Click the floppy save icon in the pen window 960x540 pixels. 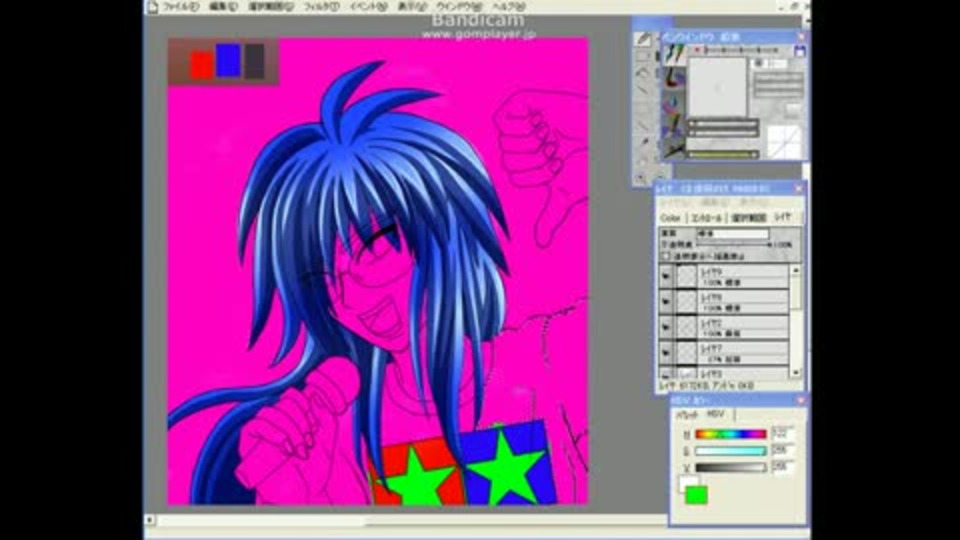tap(799, 52)
